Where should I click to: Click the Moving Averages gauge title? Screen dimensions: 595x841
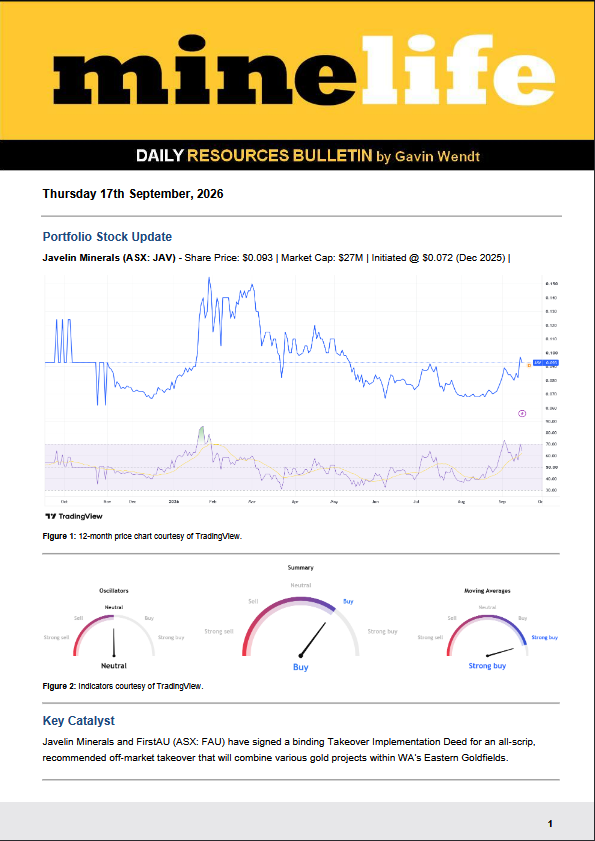click(x=487, y=591)
